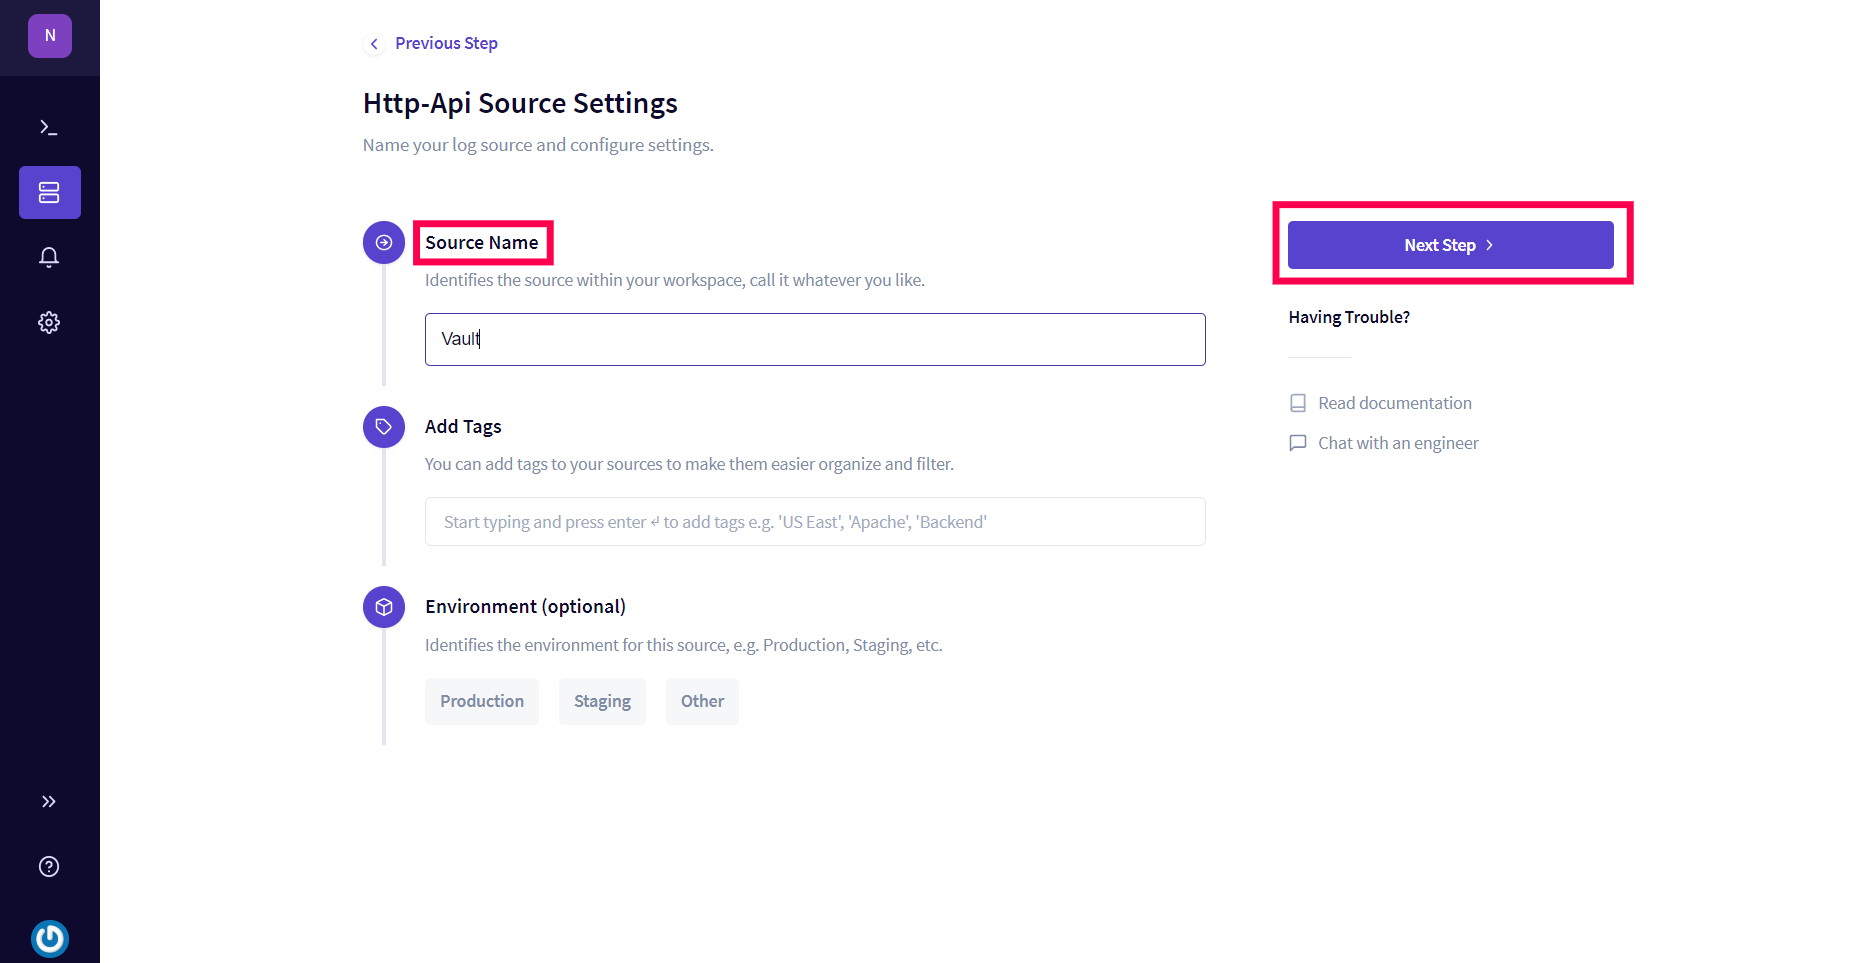Screen dimensions: 1876x963
Task: Click the Add Tags input field
Action: click(x=815, y=522)
